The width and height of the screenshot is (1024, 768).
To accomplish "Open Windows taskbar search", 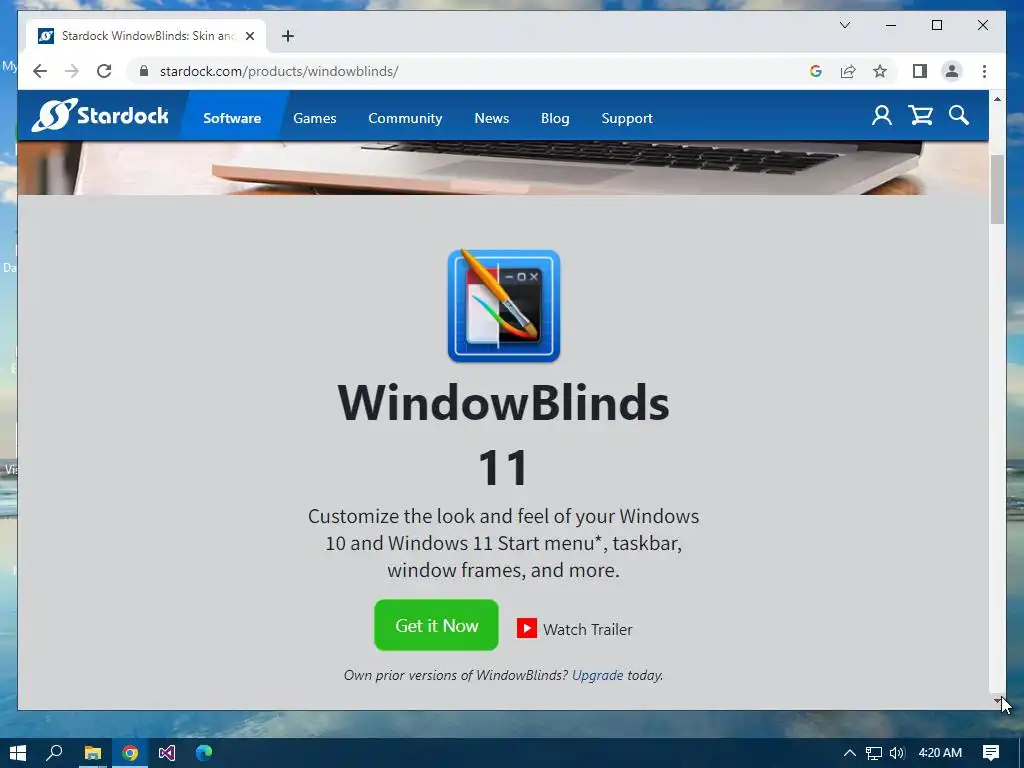I will tap(54, 753).
